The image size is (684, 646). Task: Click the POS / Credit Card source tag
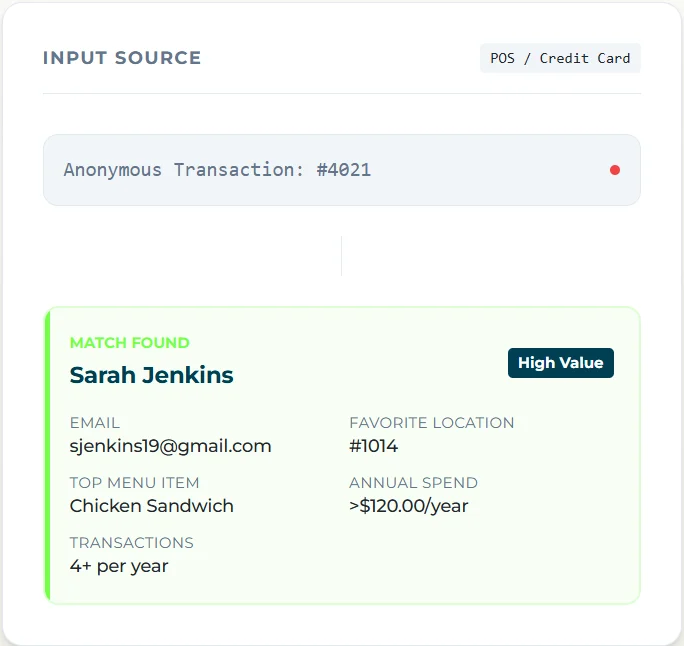(560, 58)
